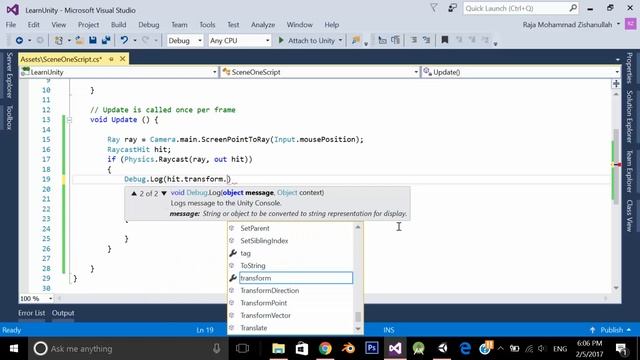Select SetSiblingIndex in IntelliSense list
Screen dimensions: 640x360
(x=290, y=241)
